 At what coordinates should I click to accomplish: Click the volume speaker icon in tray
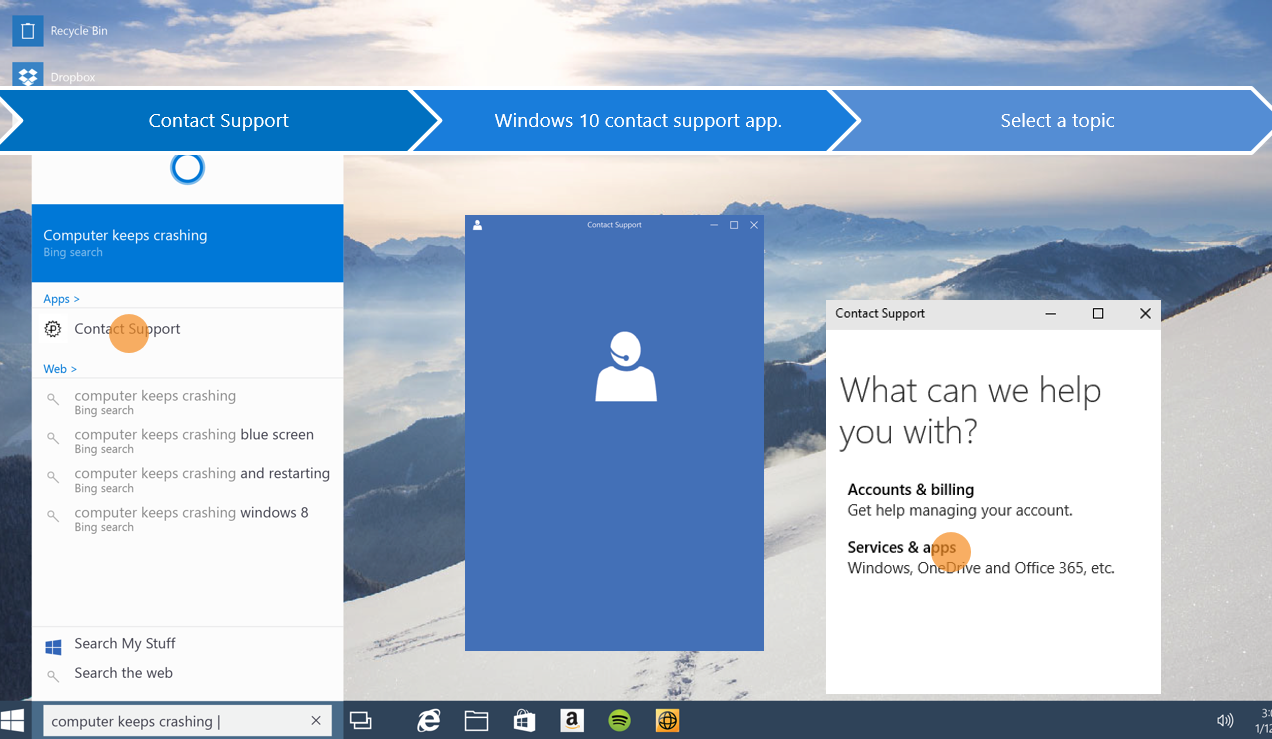click(x=1224, y=720)
